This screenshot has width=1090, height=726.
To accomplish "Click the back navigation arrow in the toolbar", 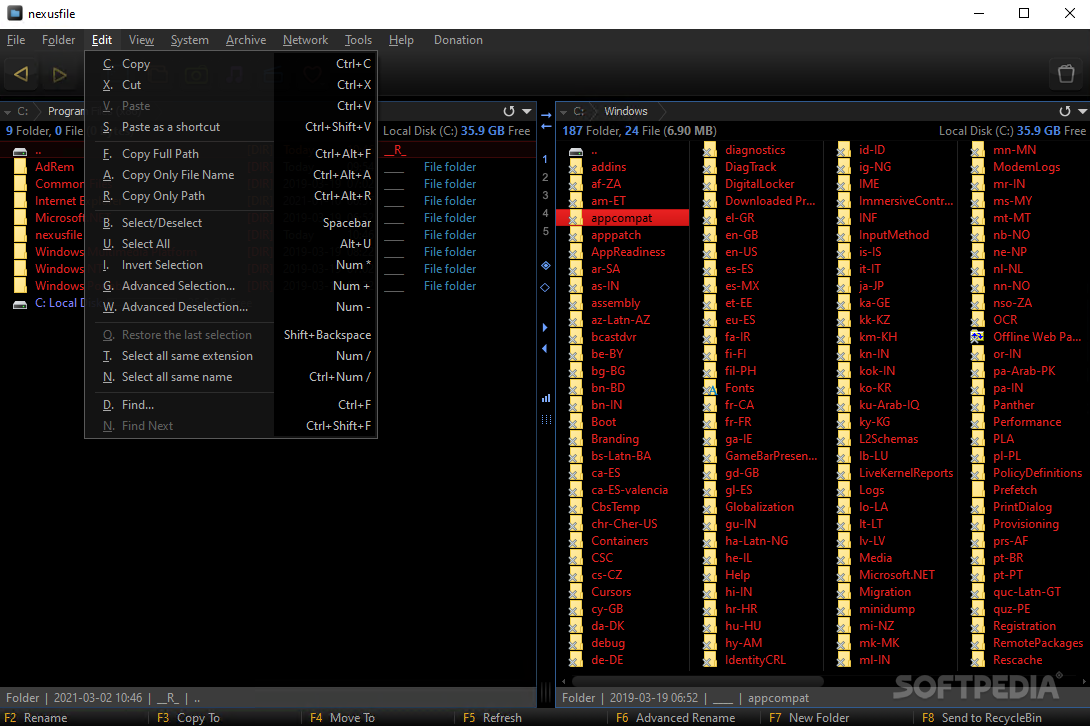I will coord(22,74).
